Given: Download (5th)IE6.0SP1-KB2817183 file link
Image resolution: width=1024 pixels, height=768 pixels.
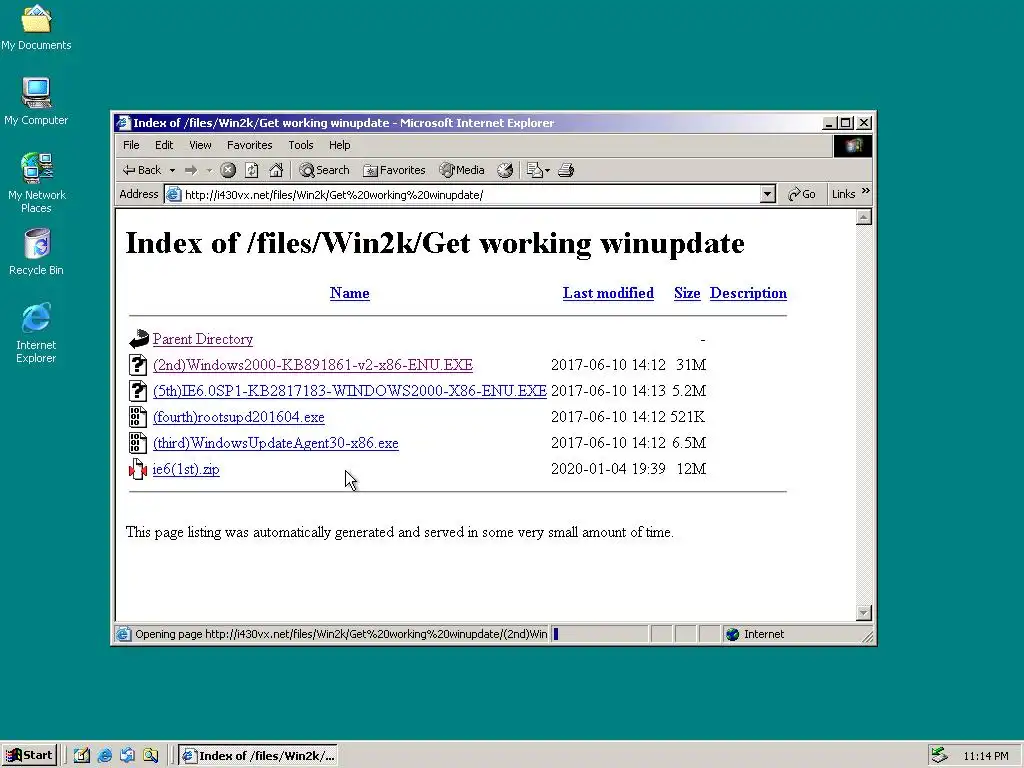Looking at the screenshot, I should pos(349,391).
